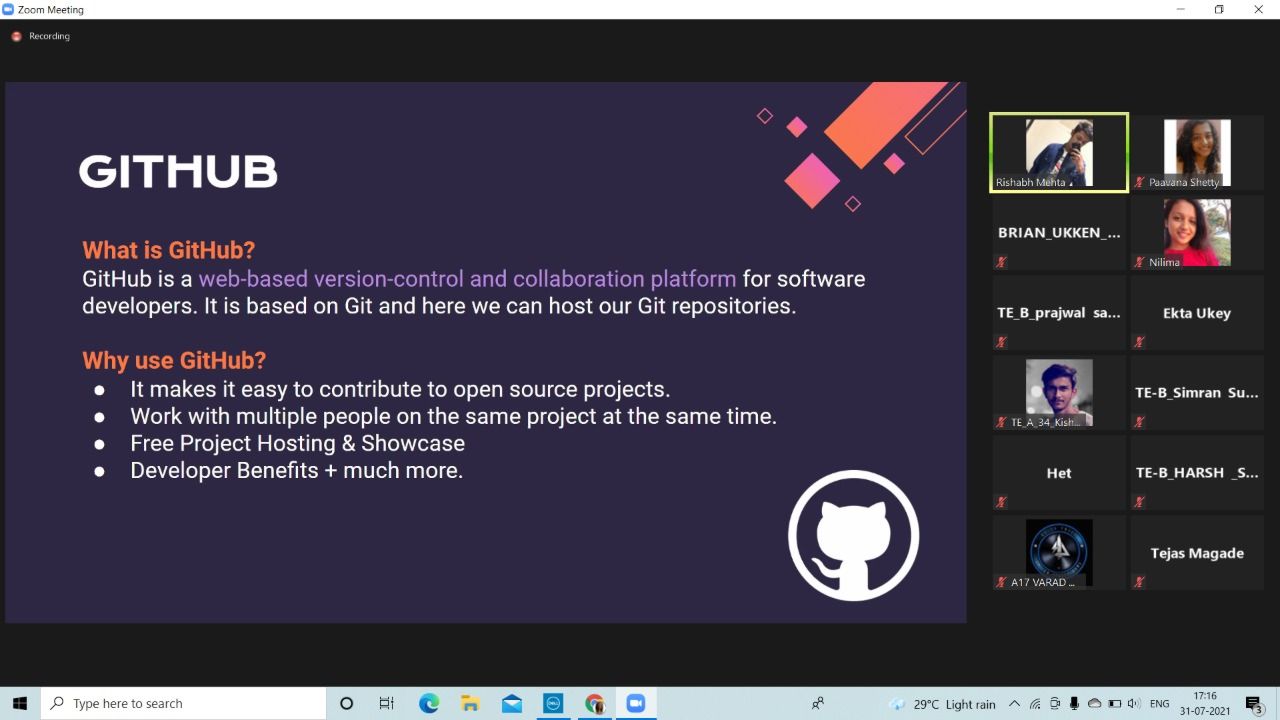Open the 29°C Light rain weather widget

942,704
